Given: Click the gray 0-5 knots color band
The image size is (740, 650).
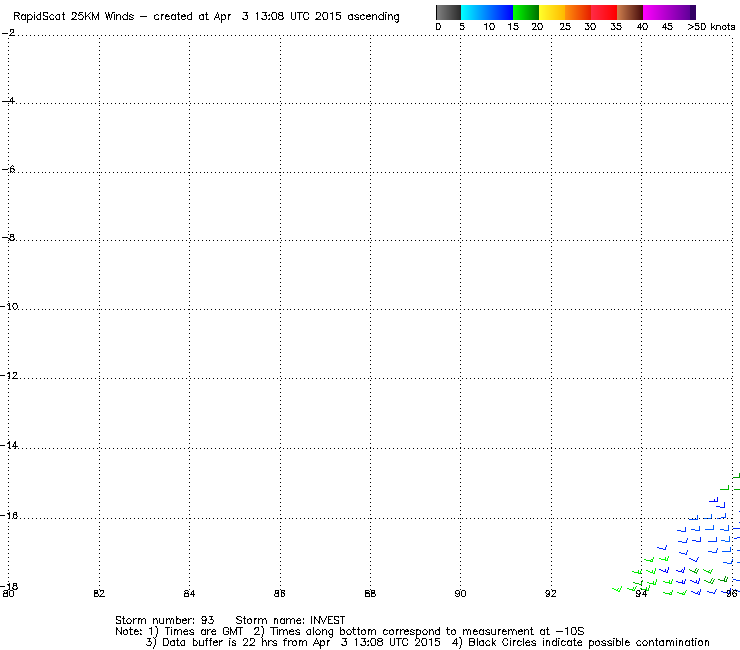Looking at the screenshot, I should click(448, 12).
